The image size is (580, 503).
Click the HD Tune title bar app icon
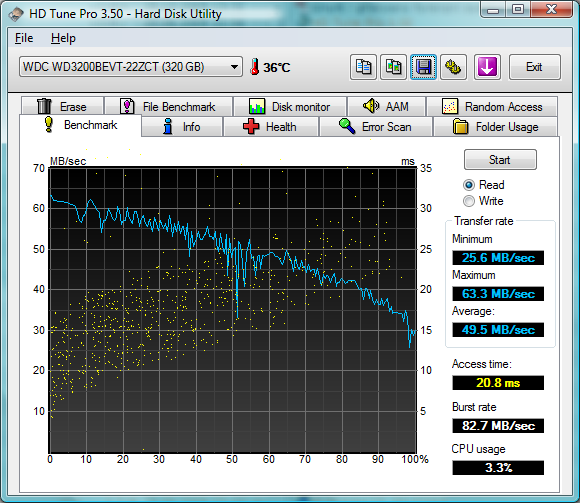point(16,14)
